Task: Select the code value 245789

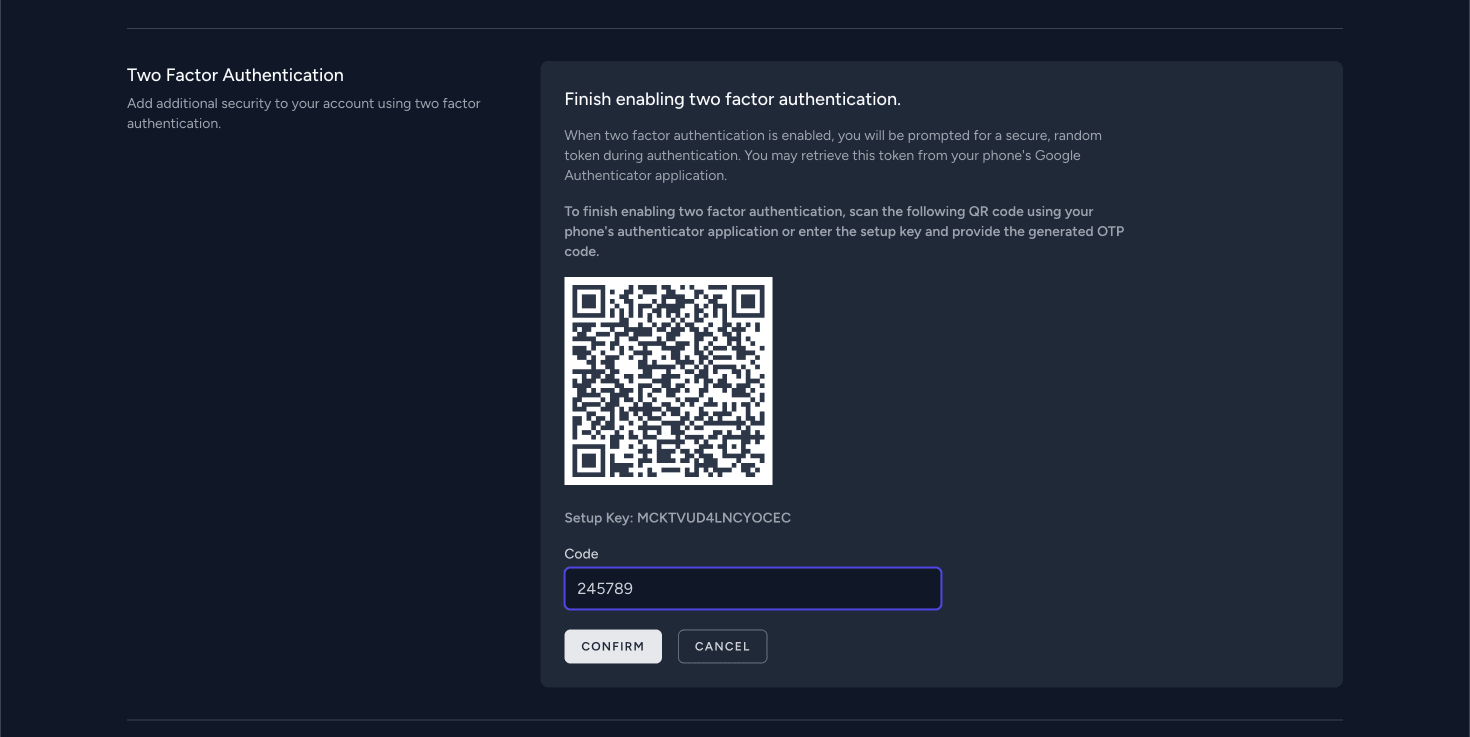Action: 605,588
